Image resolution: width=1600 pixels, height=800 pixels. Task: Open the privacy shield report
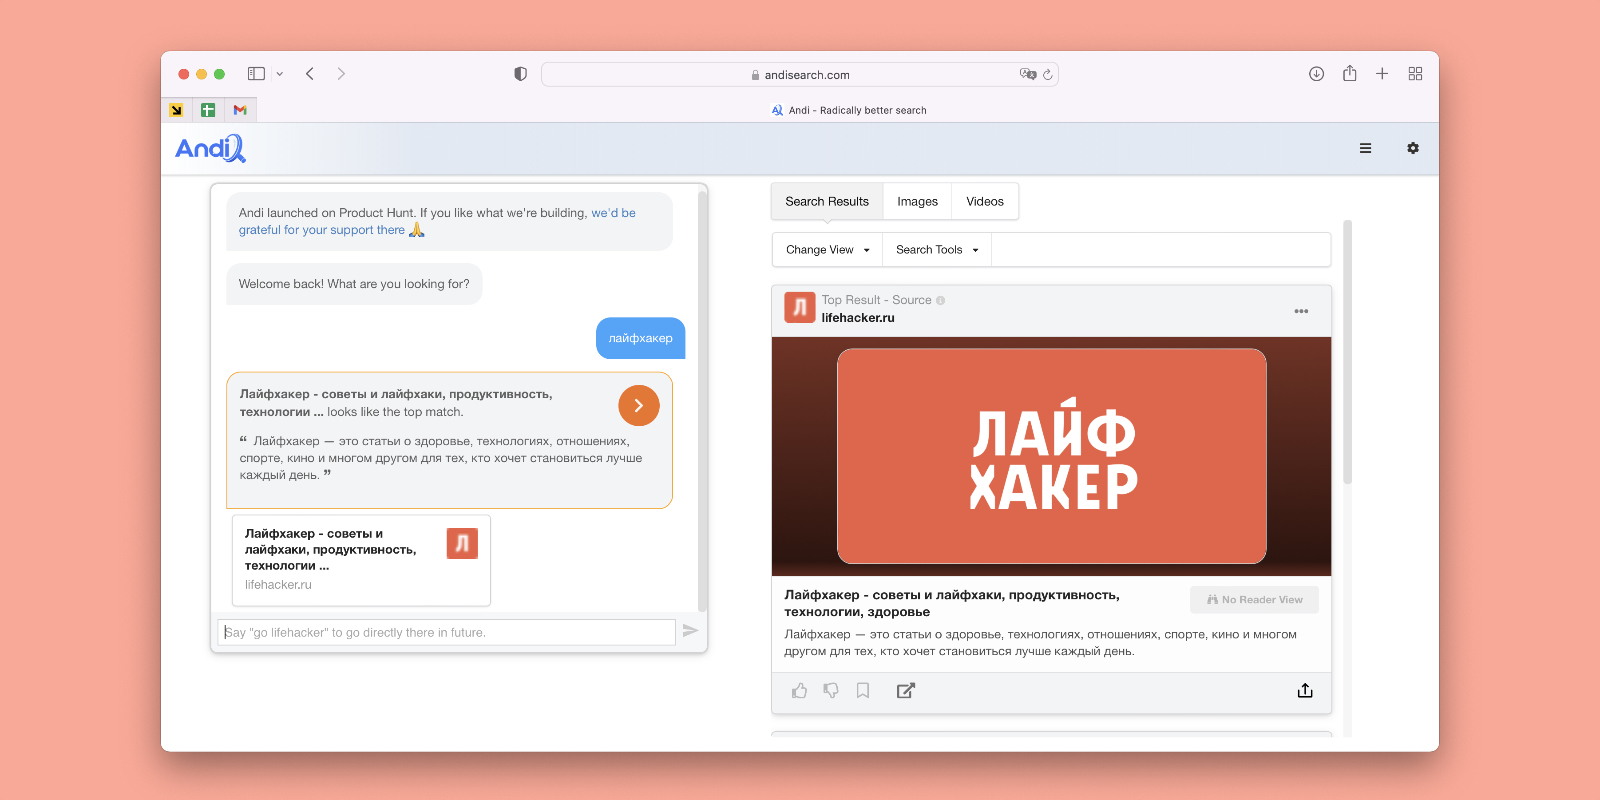tap(520, 74)
